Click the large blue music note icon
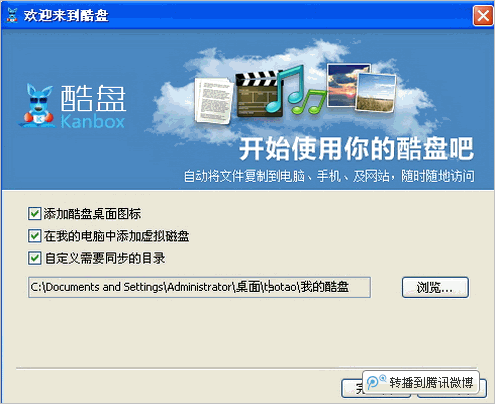The width and height of the screenshot is (495, 404). pyautogui.click(x=285, y=88)
